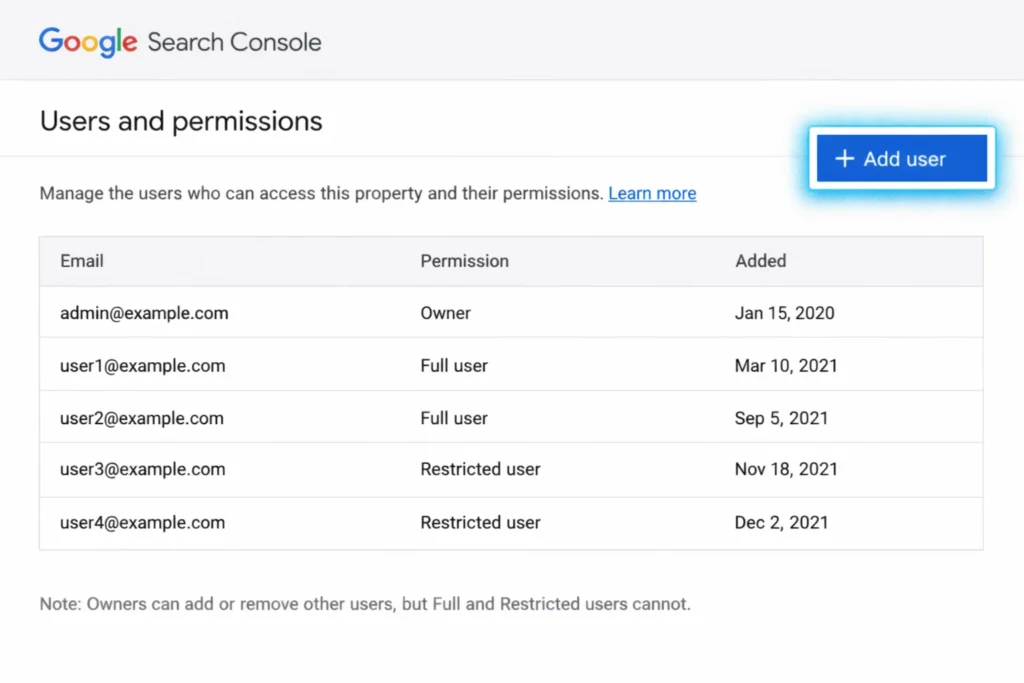Click the Restricted user label for user3
The height and width of the screenshot is (683, 1024).
480,469
